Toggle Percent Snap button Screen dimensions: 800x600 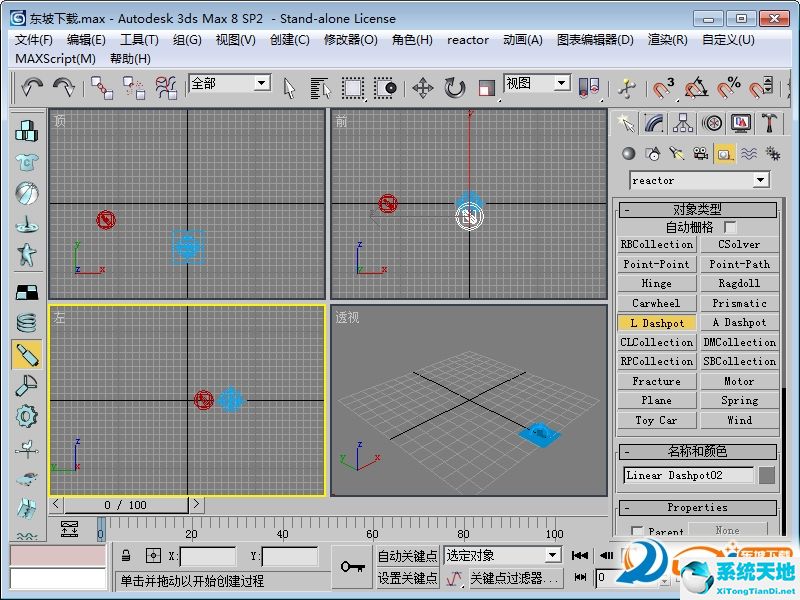(x=729, y=88)
